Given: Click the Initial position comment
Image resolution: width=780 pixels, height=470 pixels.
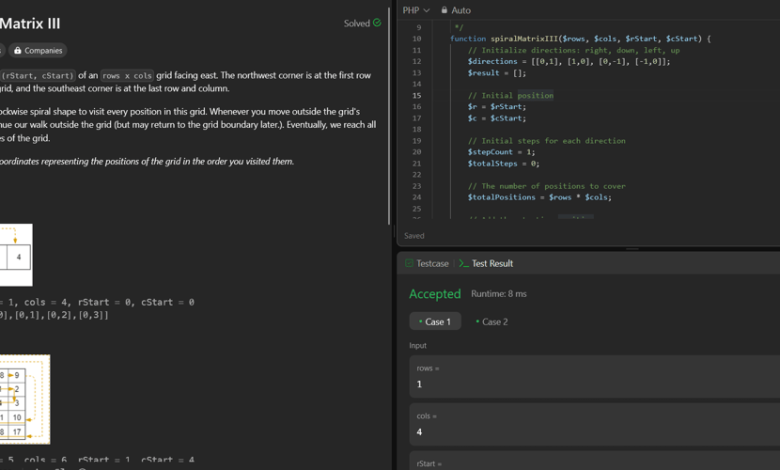Looking at the screenshot, I should pos(510,95).
